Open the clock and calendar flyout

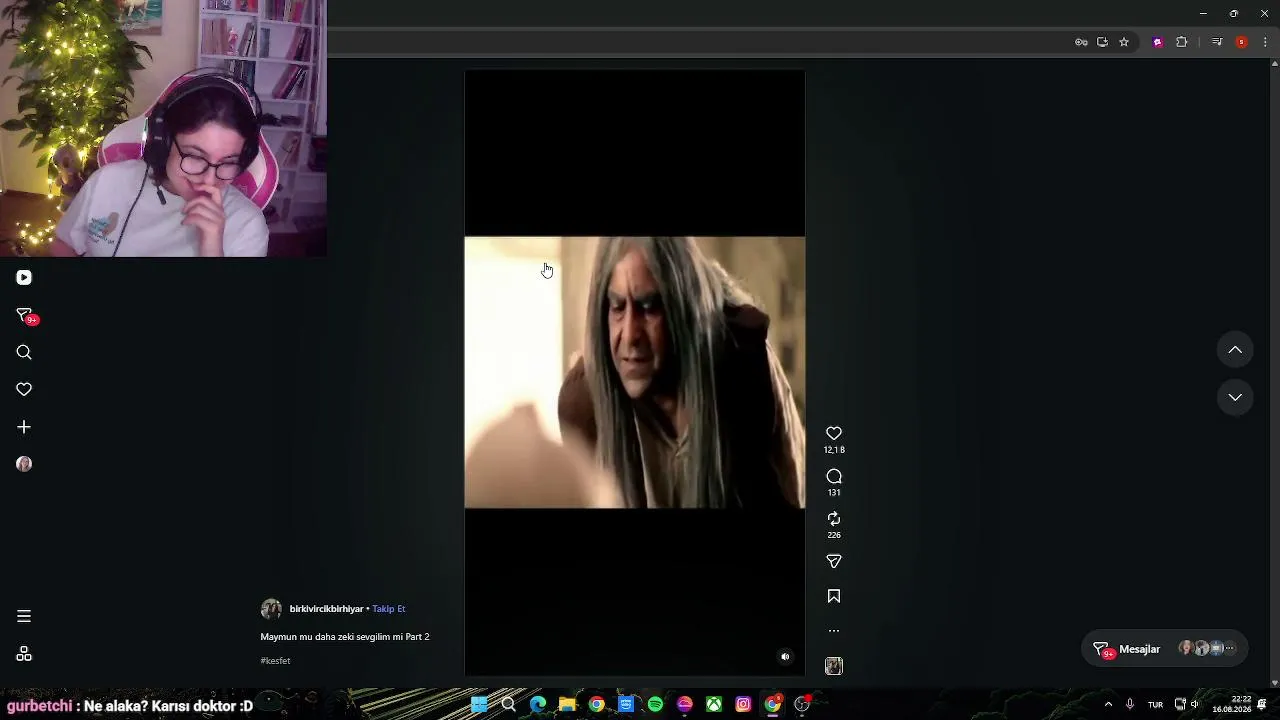tap(1232, 704)
